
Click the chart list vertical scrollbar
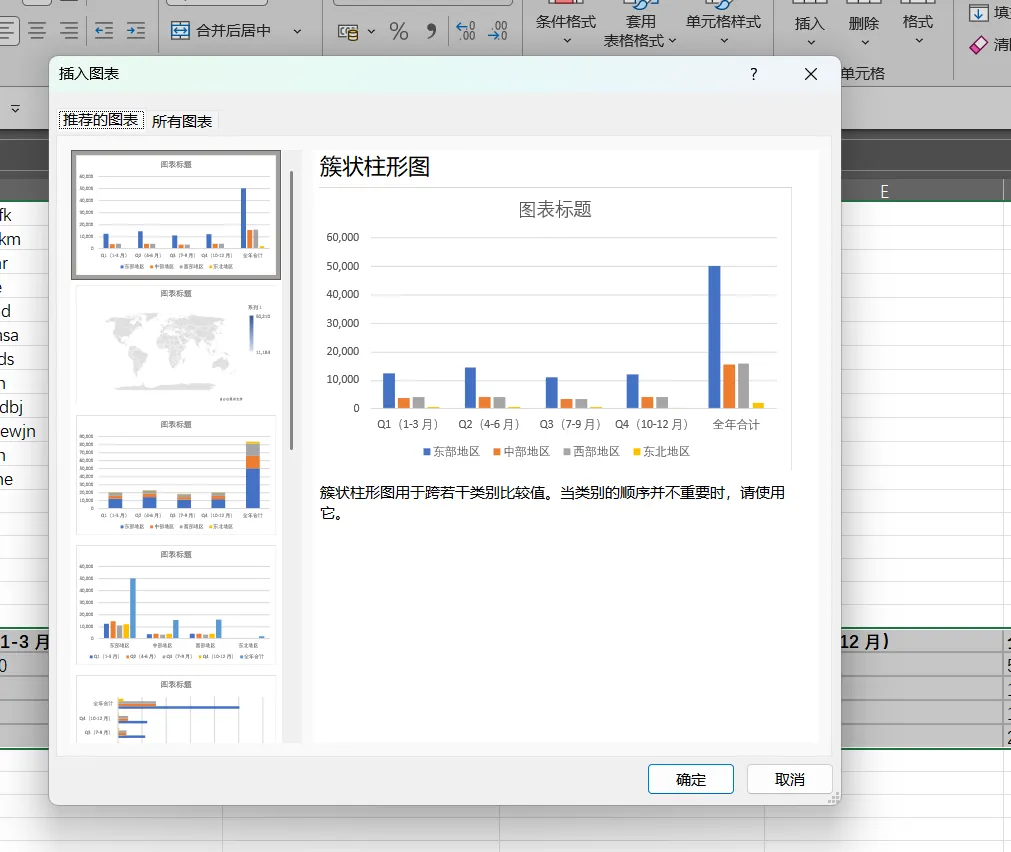pyautogui.click(x=291, y=310)
